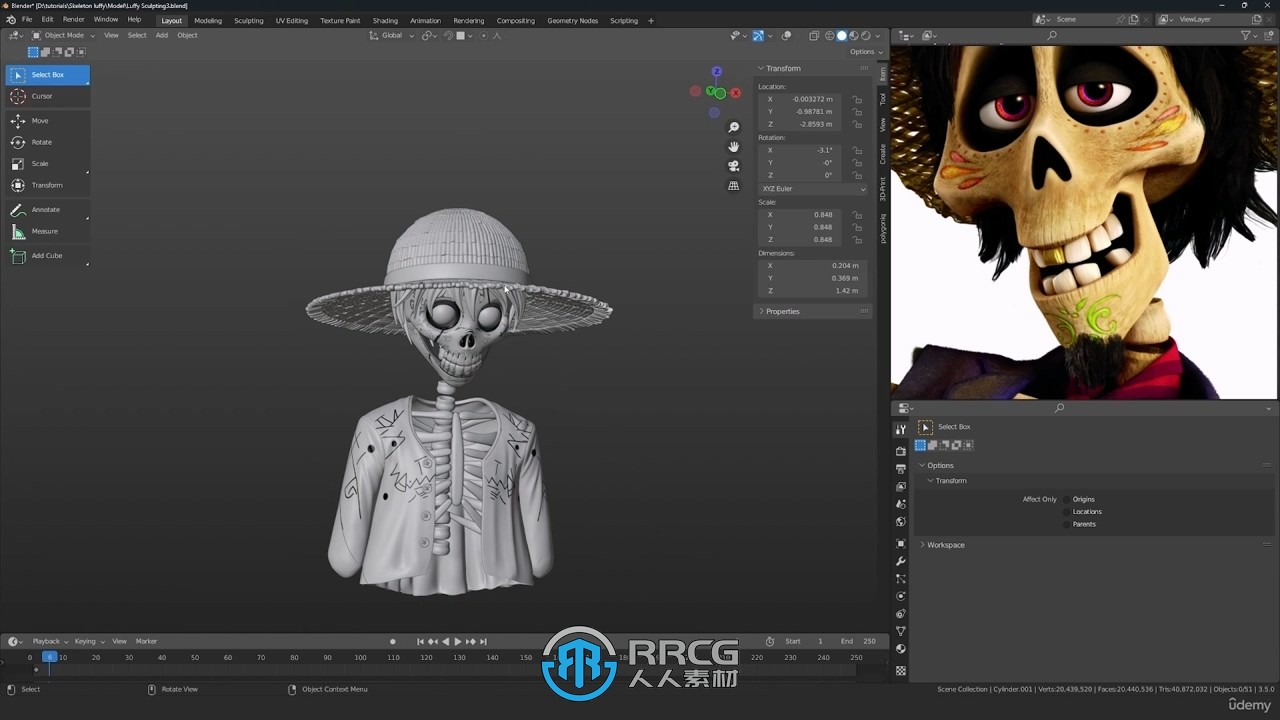1280x720 pixels.
Task: Open the Object Mode dropdown
Action: pos(62,35)
